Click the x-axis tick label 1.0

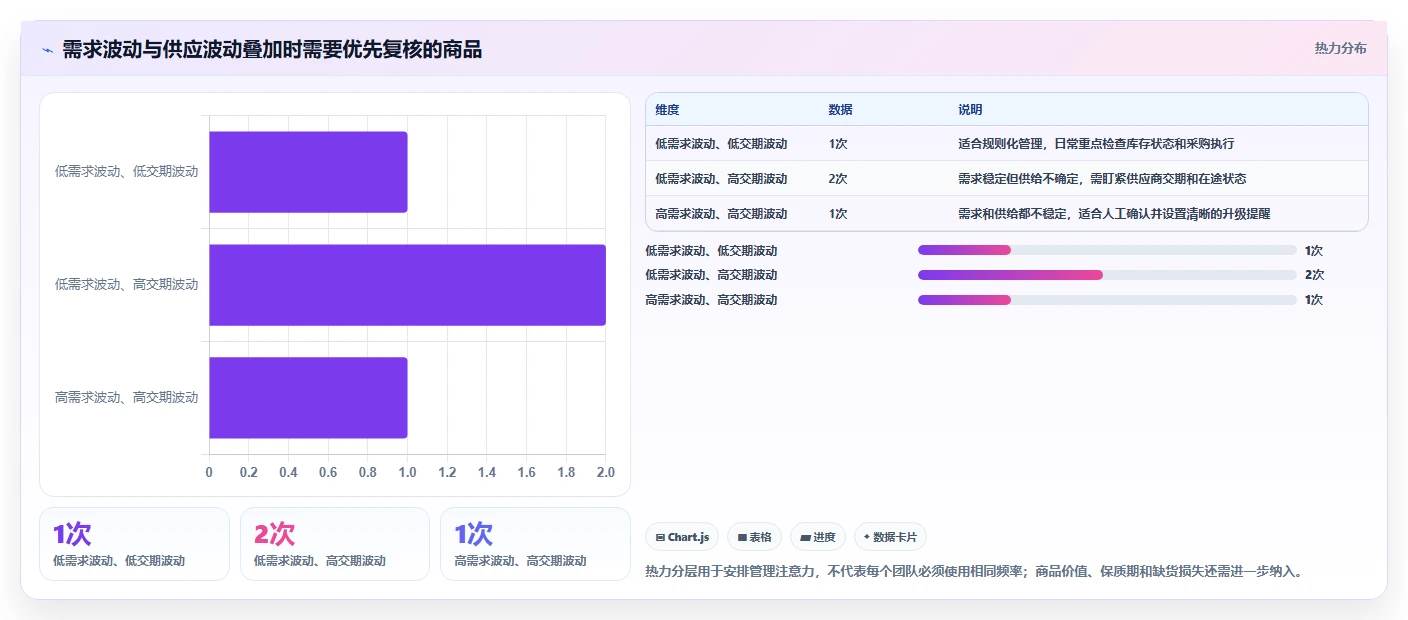407,472
